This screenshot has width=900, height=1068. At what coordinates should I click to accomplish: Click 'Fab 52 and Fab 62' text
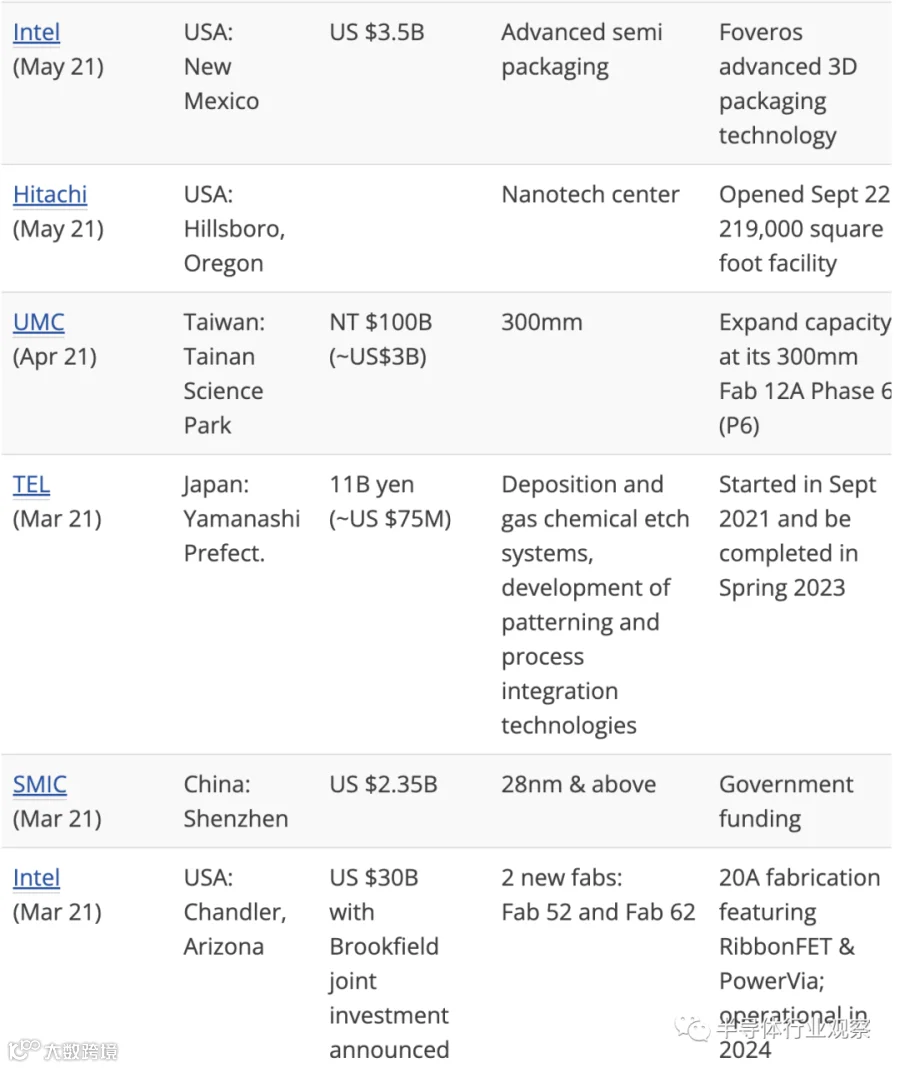click(598, 912)
